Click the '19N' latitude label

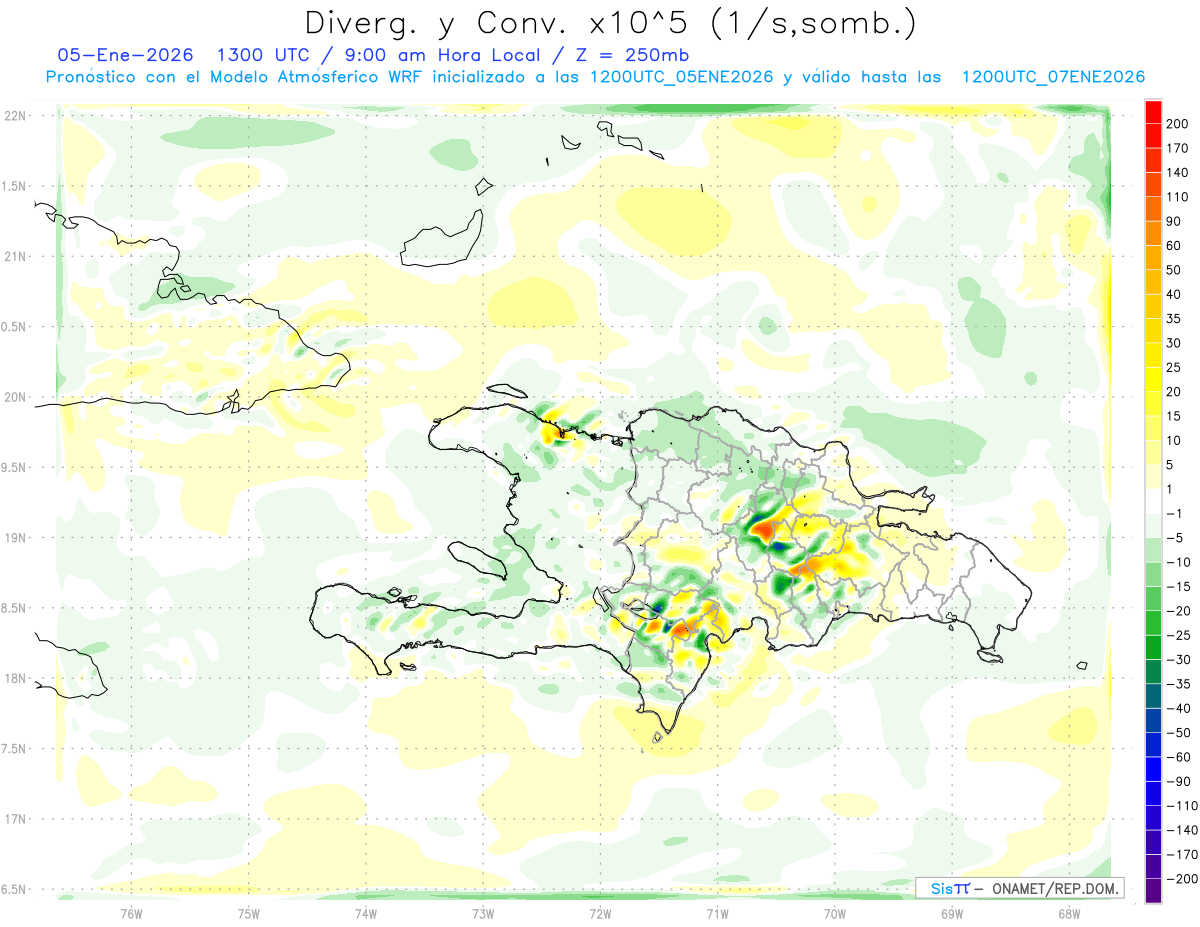pos(14,538)
